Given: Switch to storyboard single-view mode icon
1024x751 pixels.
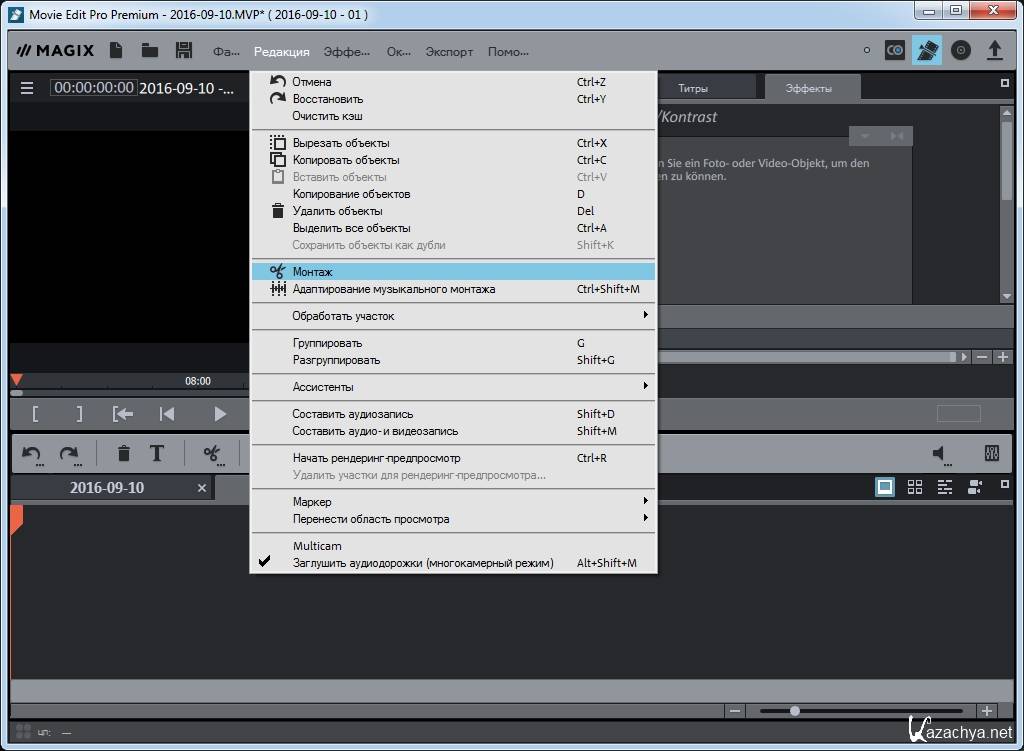Looking at the screenshot, I should pyautogui.click(x=885, y=487).
